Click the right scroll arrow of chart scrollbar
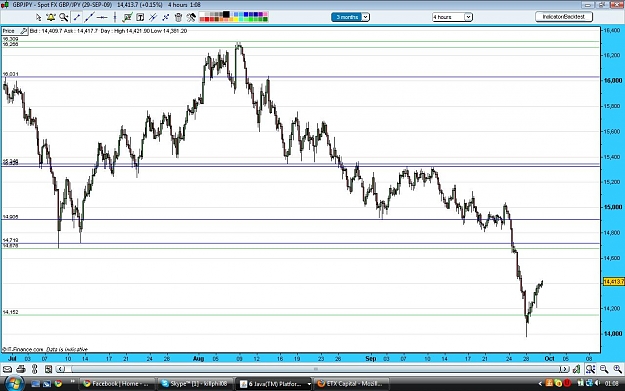Viewport: 625px width, 391px height. pyautogui.click(x=564, y=369)
